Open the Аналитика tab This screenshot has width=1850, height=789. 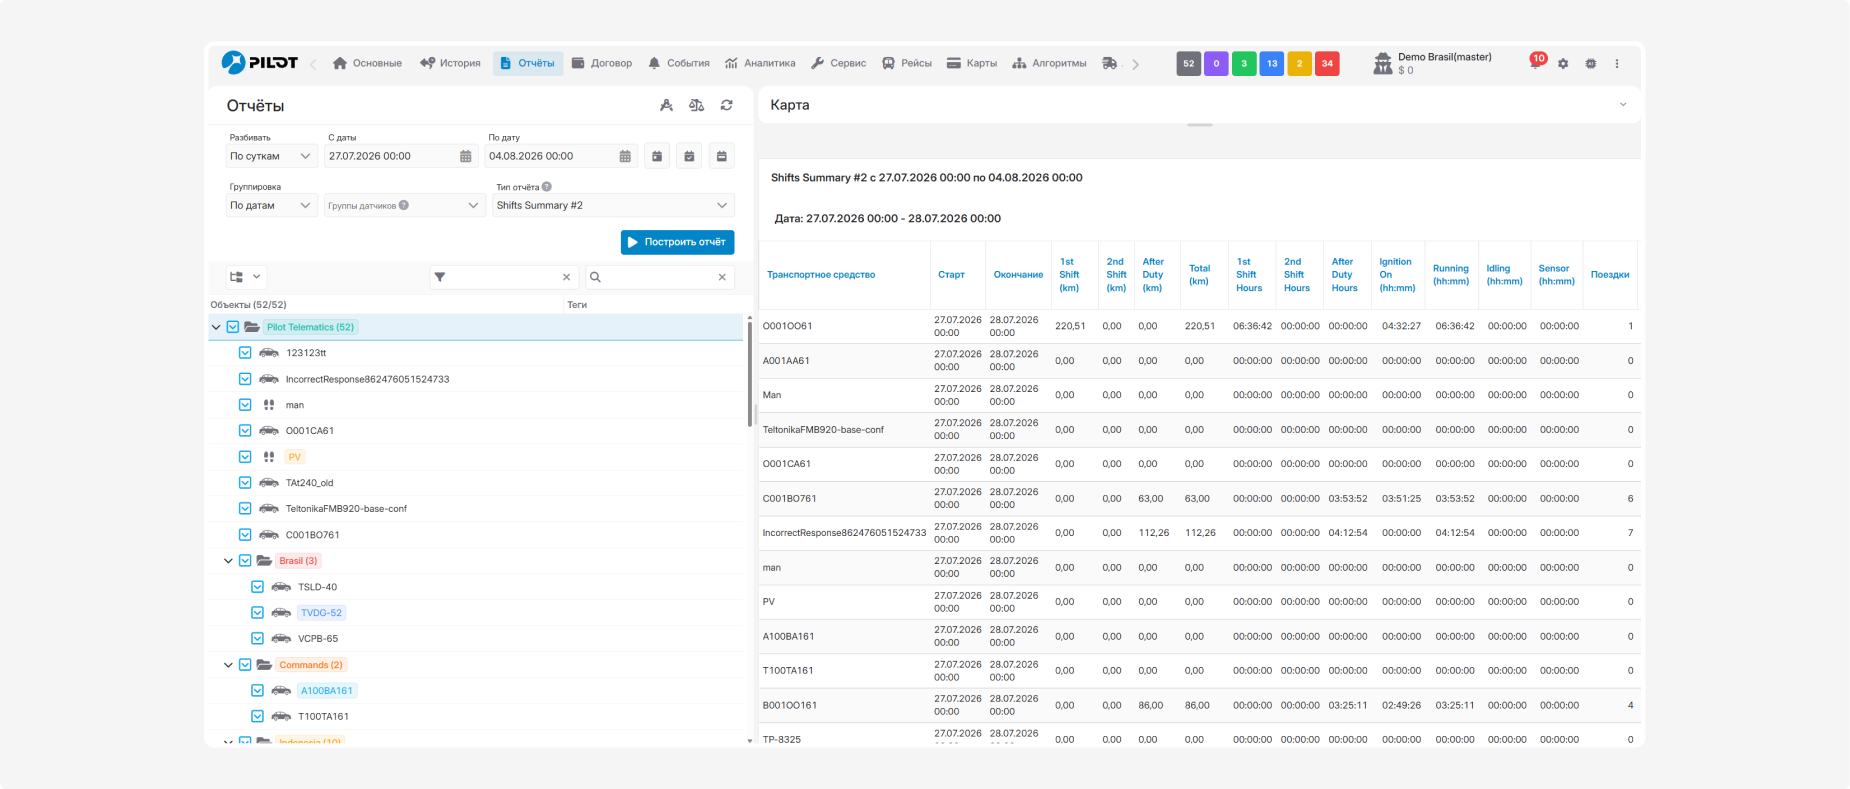760,63
